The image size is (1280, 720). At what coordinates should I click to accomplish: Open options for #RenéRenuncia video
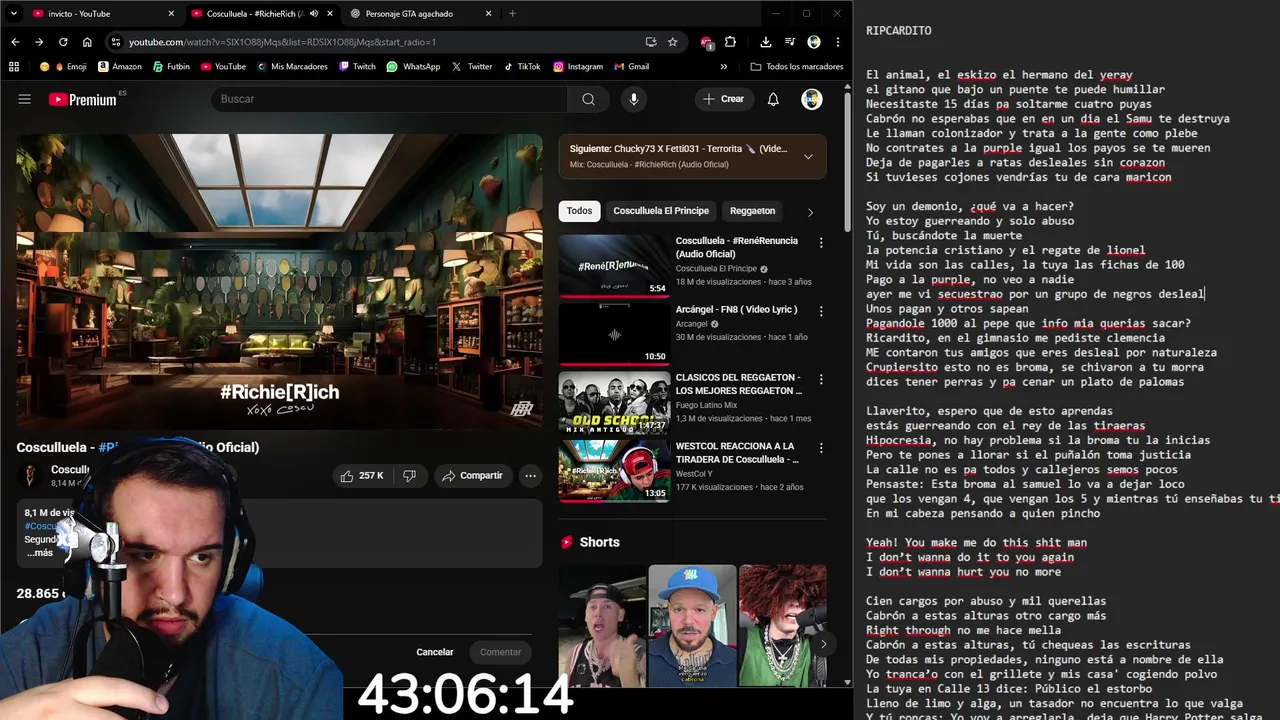(821, 243)
